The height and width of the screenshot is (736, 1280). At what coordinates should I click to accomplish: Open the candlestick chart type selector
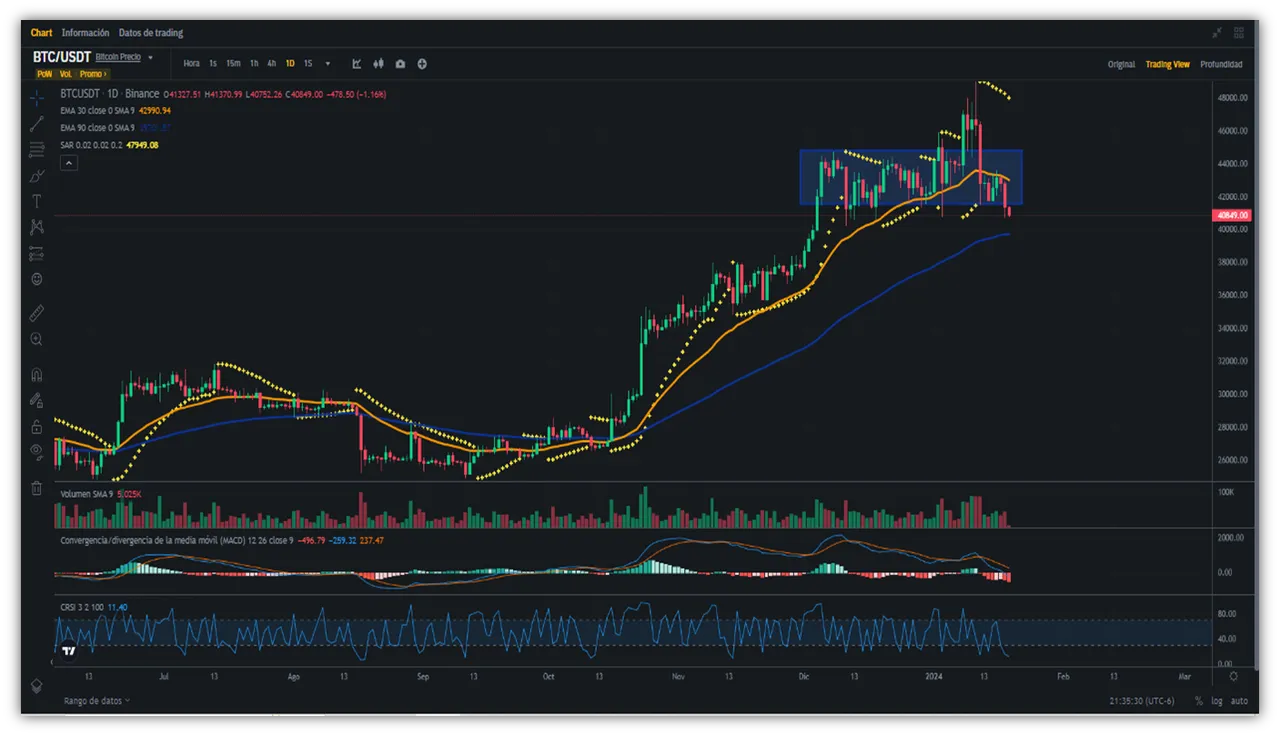click(x=378, y=63)
